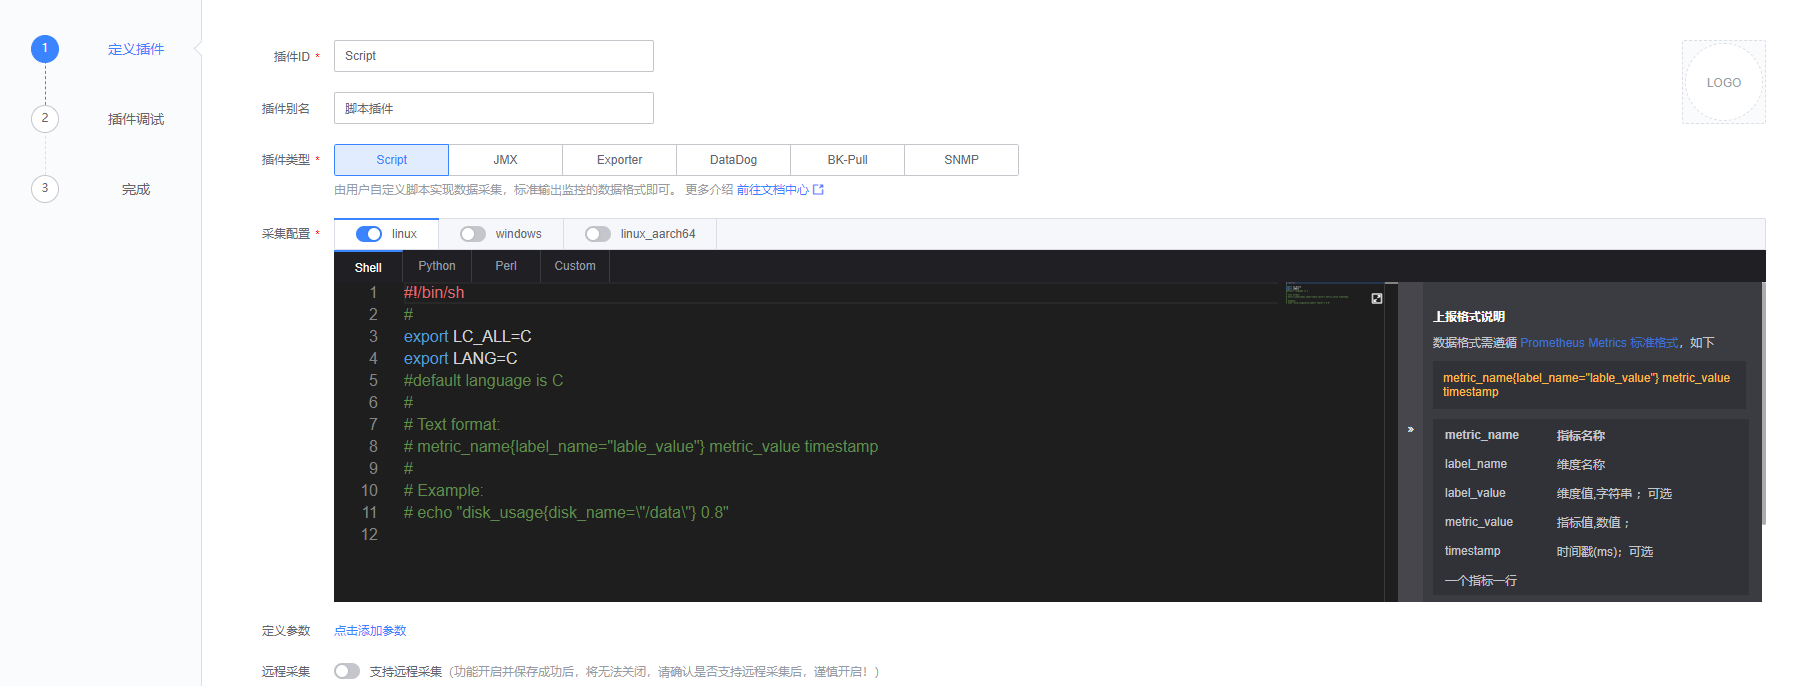The height and width of the screenshot is (686, 1803).
Task: Click line number 12 in the editor
Action: (369, 534)
